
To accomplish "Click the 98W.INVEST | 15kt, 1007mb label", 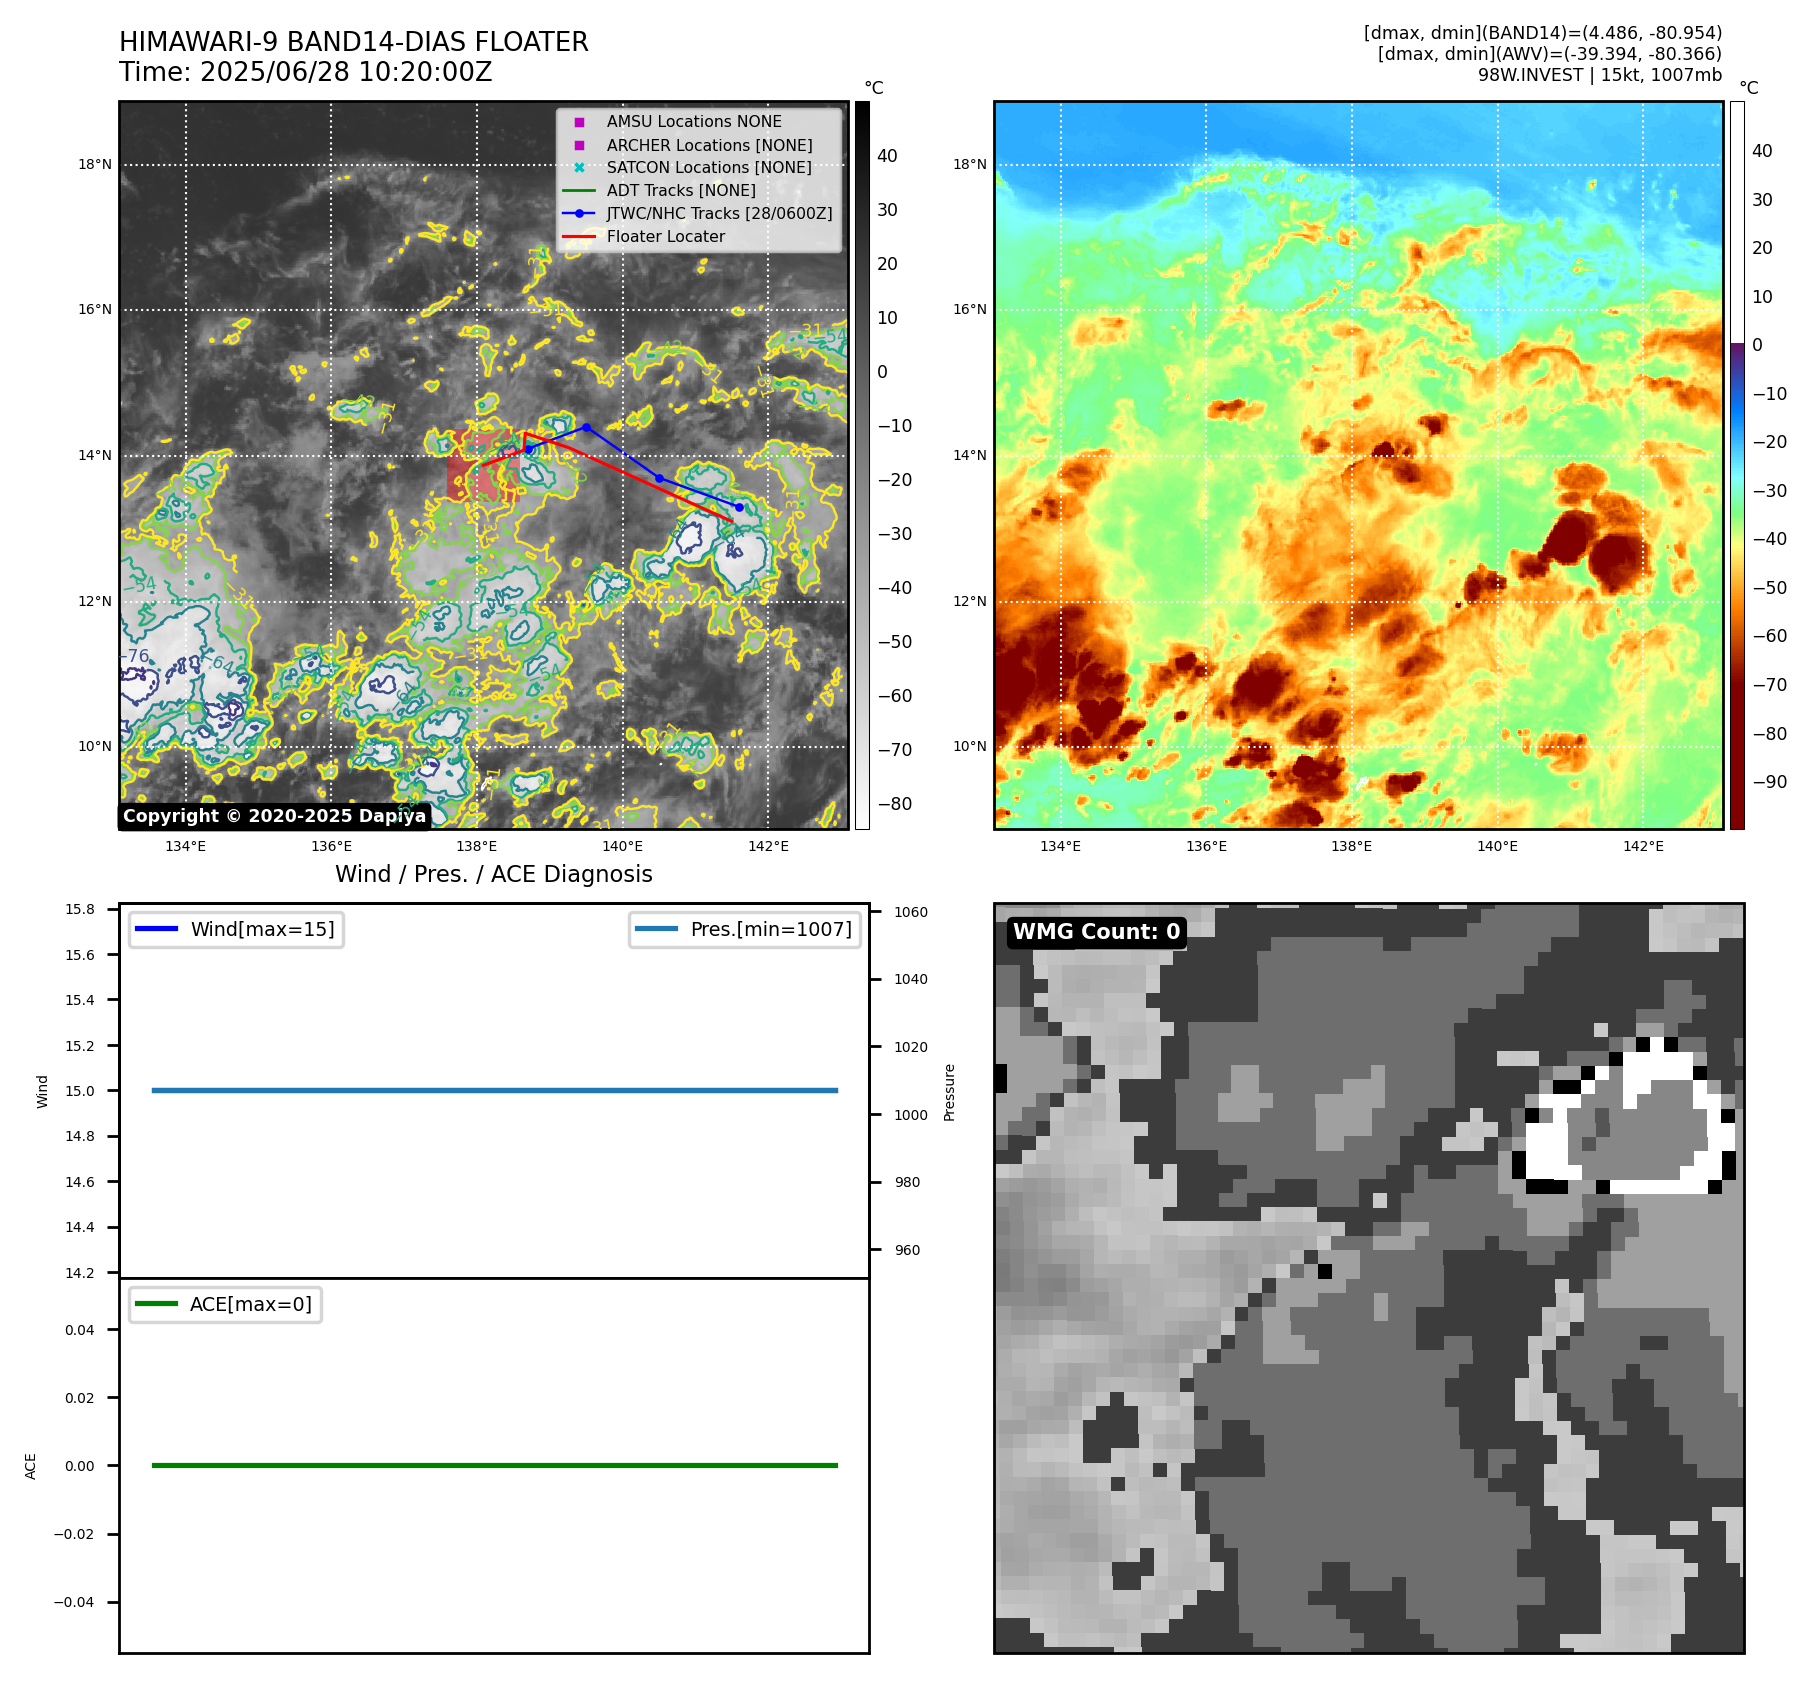I will 1600,75.
